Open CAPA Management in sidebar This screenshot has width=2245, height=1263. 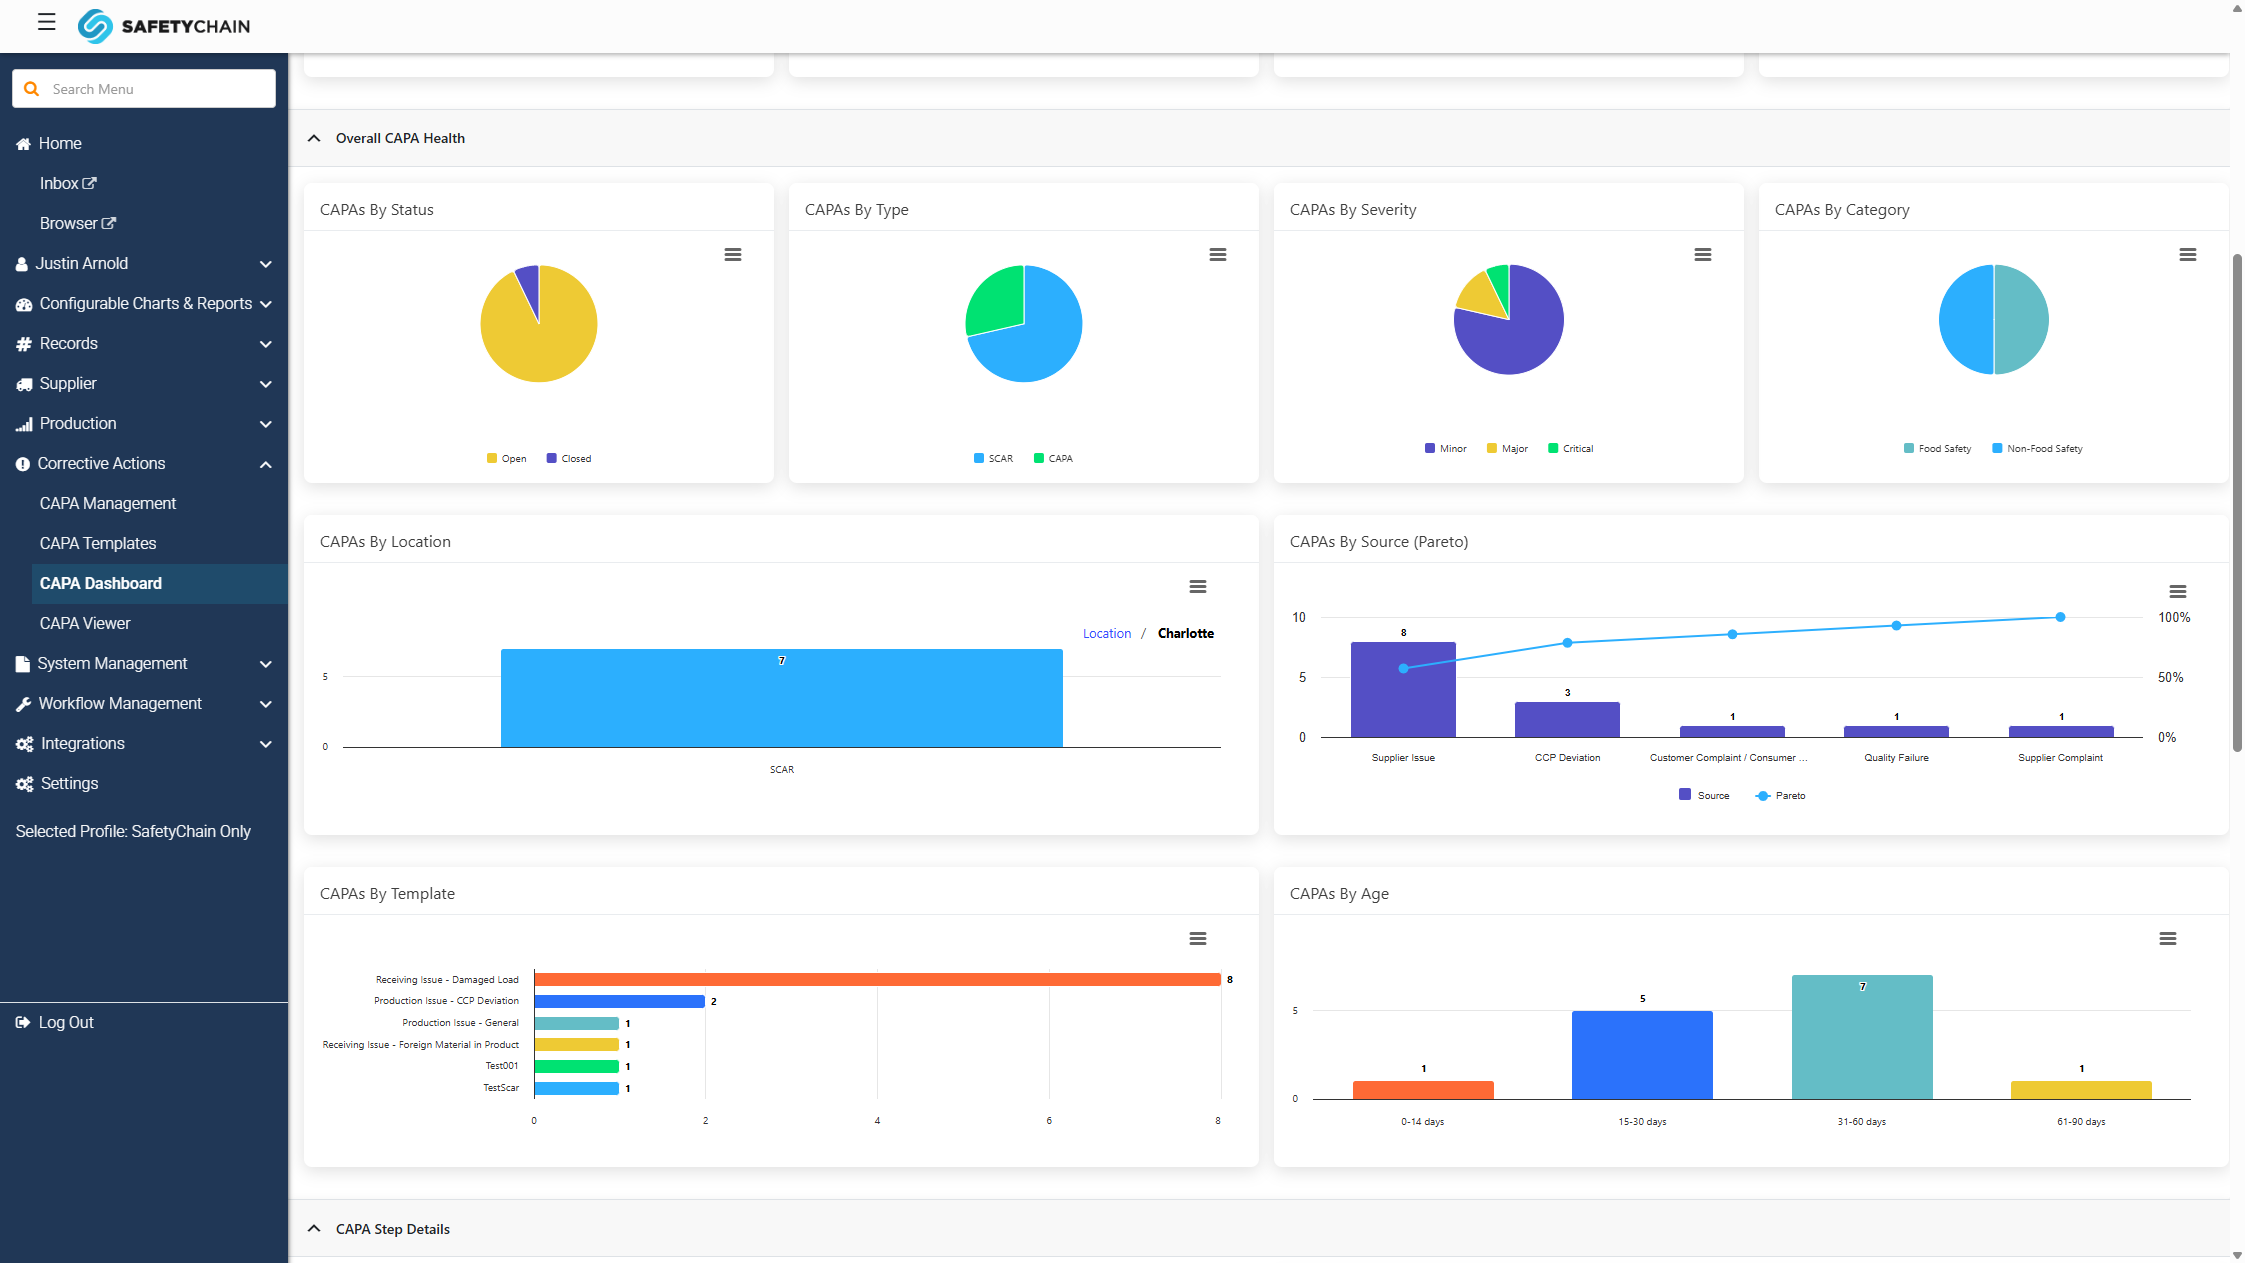click(108, 503)
